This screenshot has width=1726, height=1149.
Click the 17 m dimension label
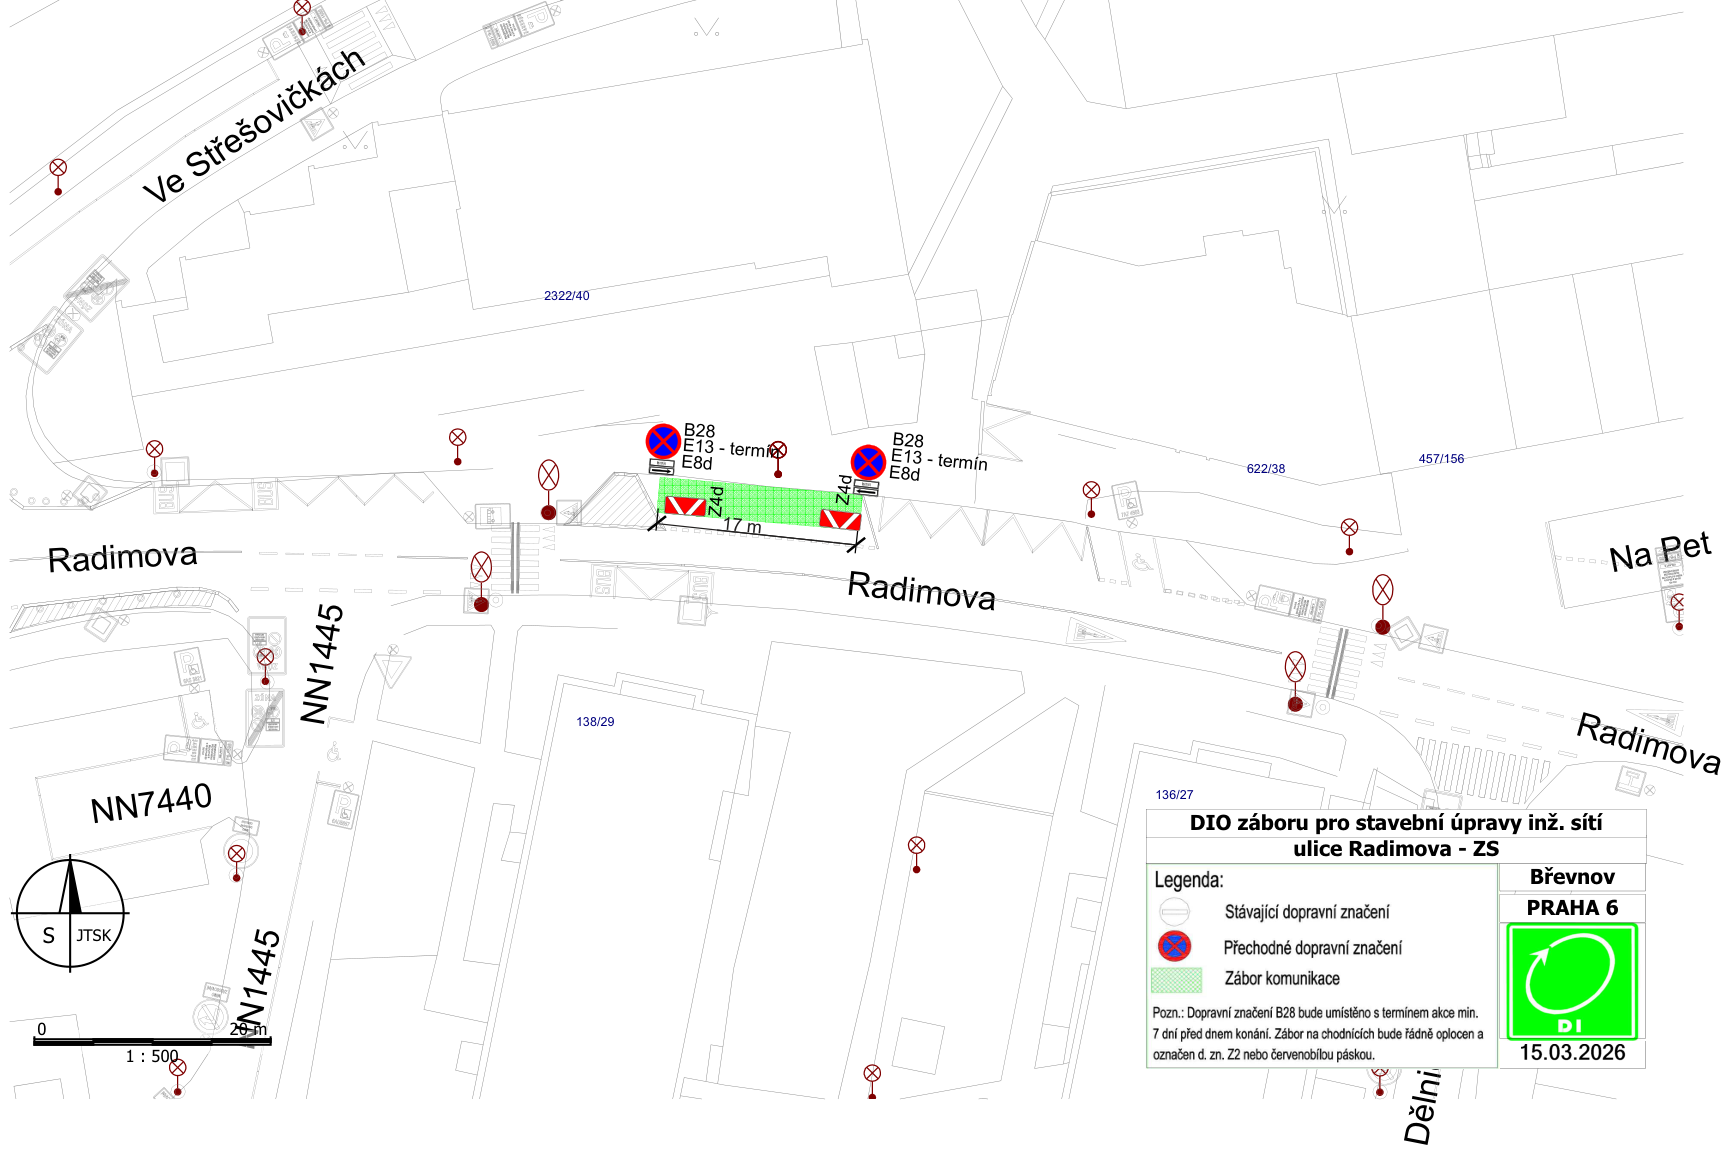[x=742, y=526]
